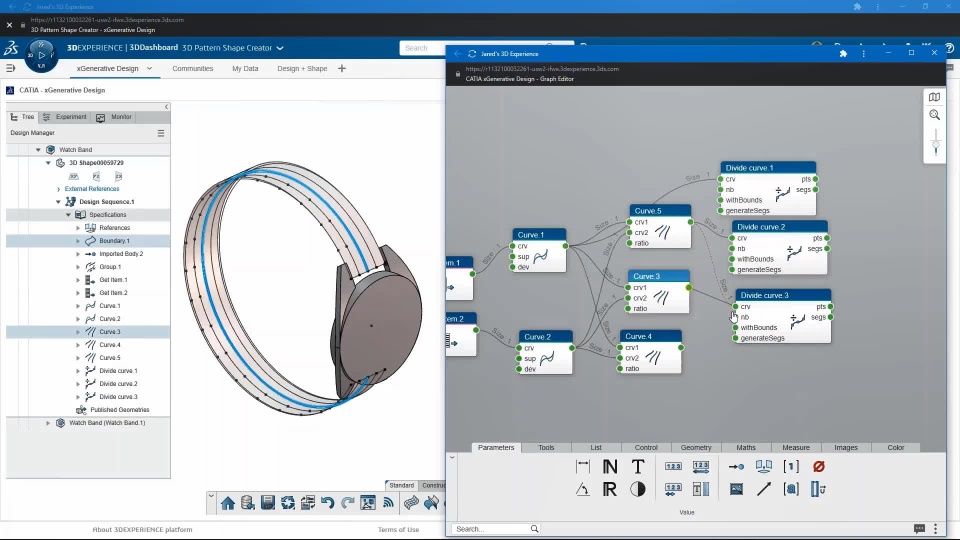
Task: Click the RSS feed style icon
Action: 388,503
